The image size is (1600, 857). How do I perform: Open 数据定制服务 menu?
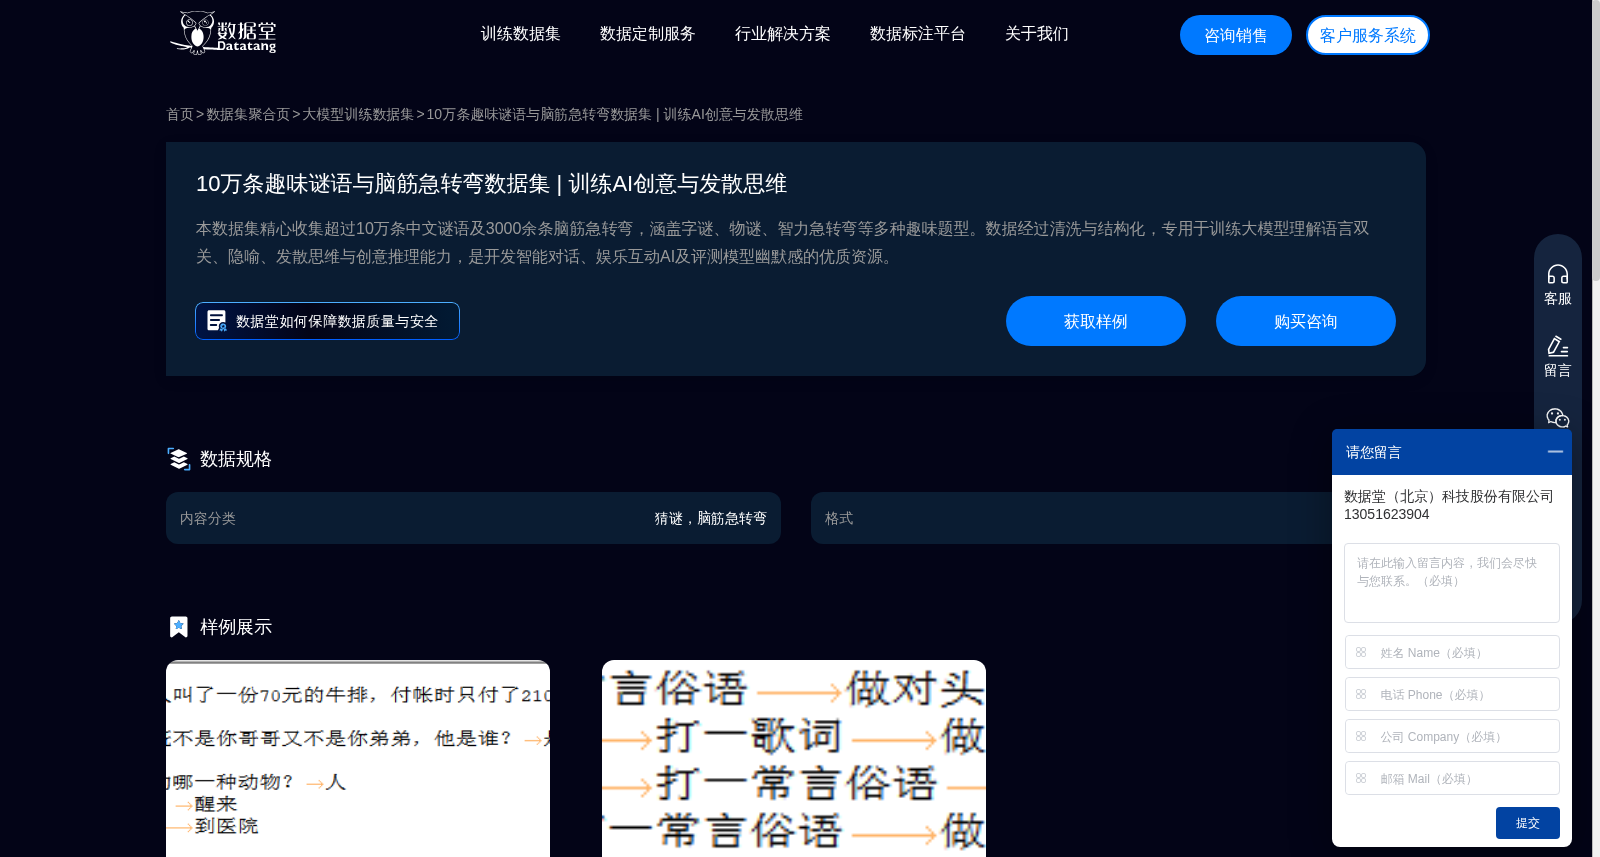pos(647,34)
